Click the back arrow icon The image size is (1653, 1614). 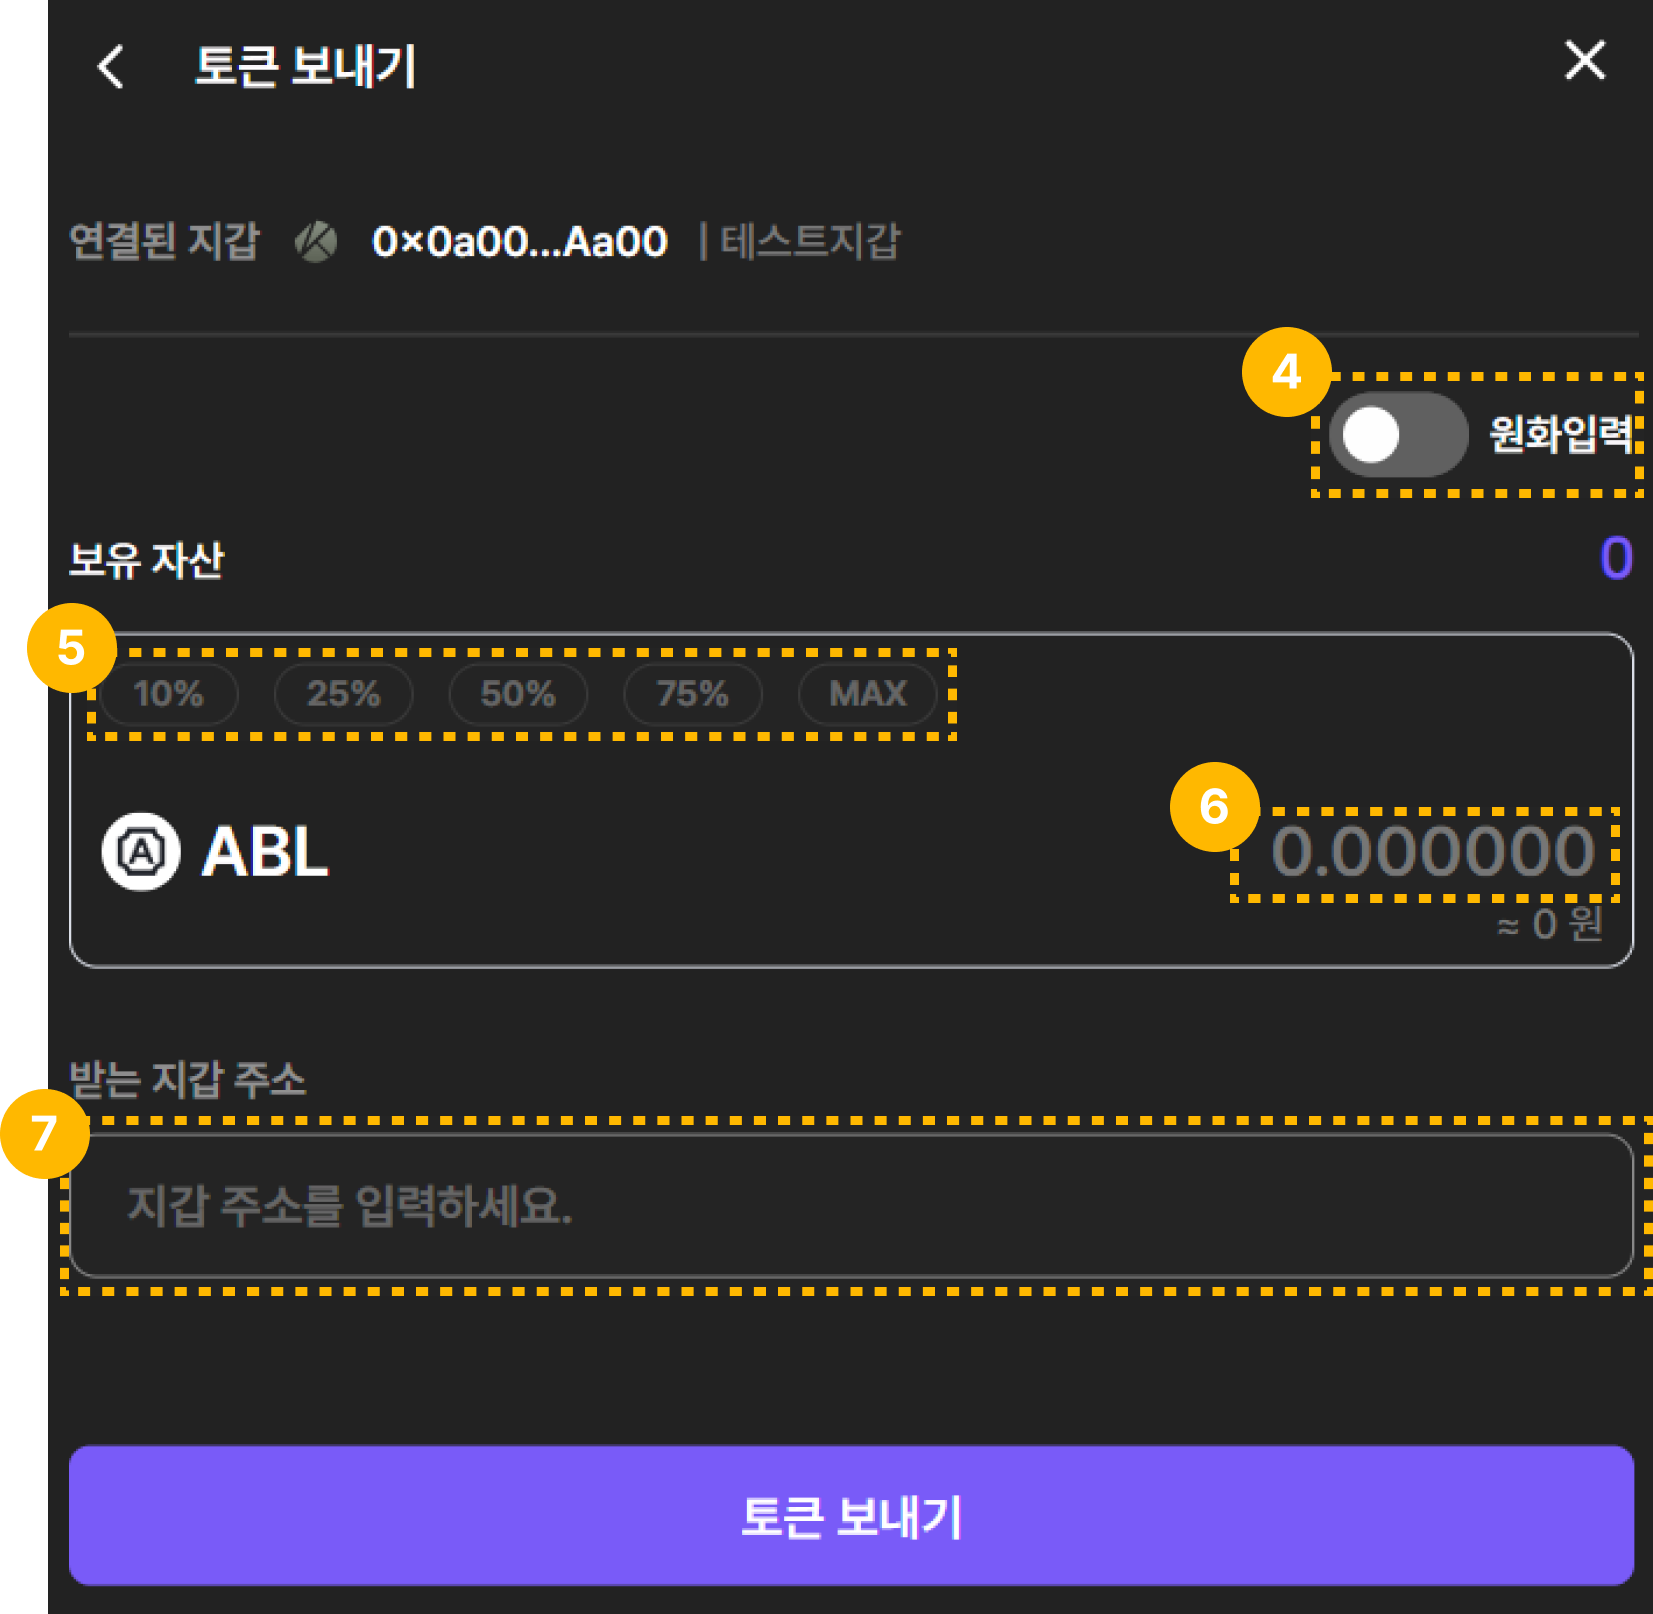point(111,67)
